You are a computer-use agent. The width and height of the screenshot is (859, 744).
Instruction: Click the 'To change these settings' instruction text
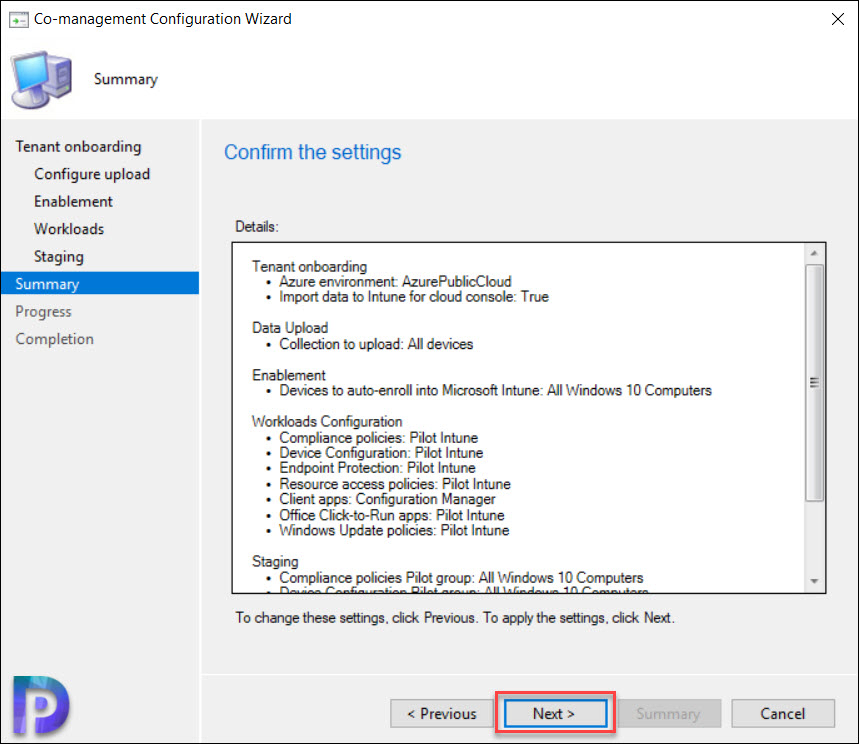point(455,618)
